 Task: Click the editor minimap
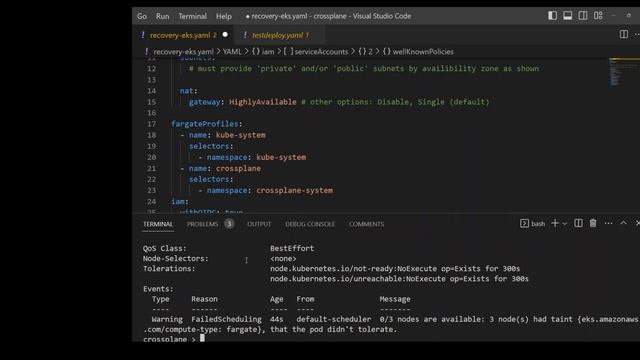coord(623,72)
